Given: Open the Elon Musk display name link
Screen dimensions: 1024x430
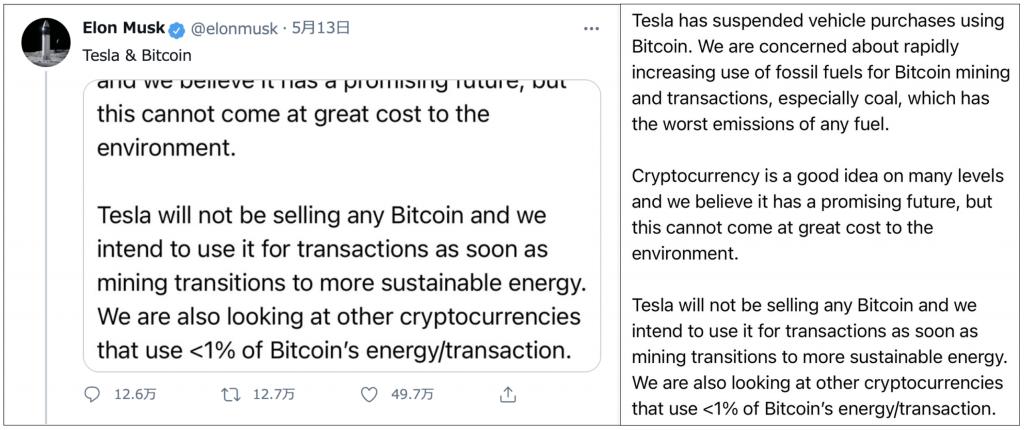Looking at the screenshot, I should (x=114, y=29).
